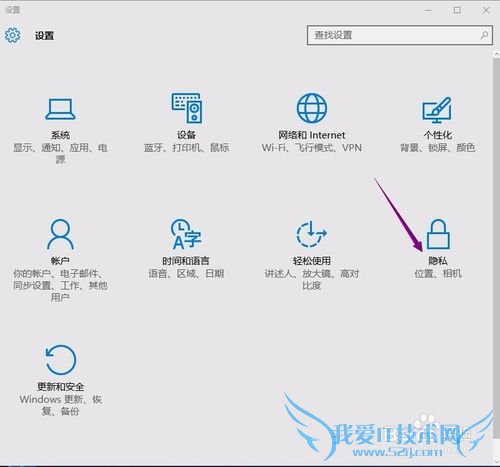Open the Devices (设备) keyboard-speaker icon

pyautogui.click(x=187, y=108)
